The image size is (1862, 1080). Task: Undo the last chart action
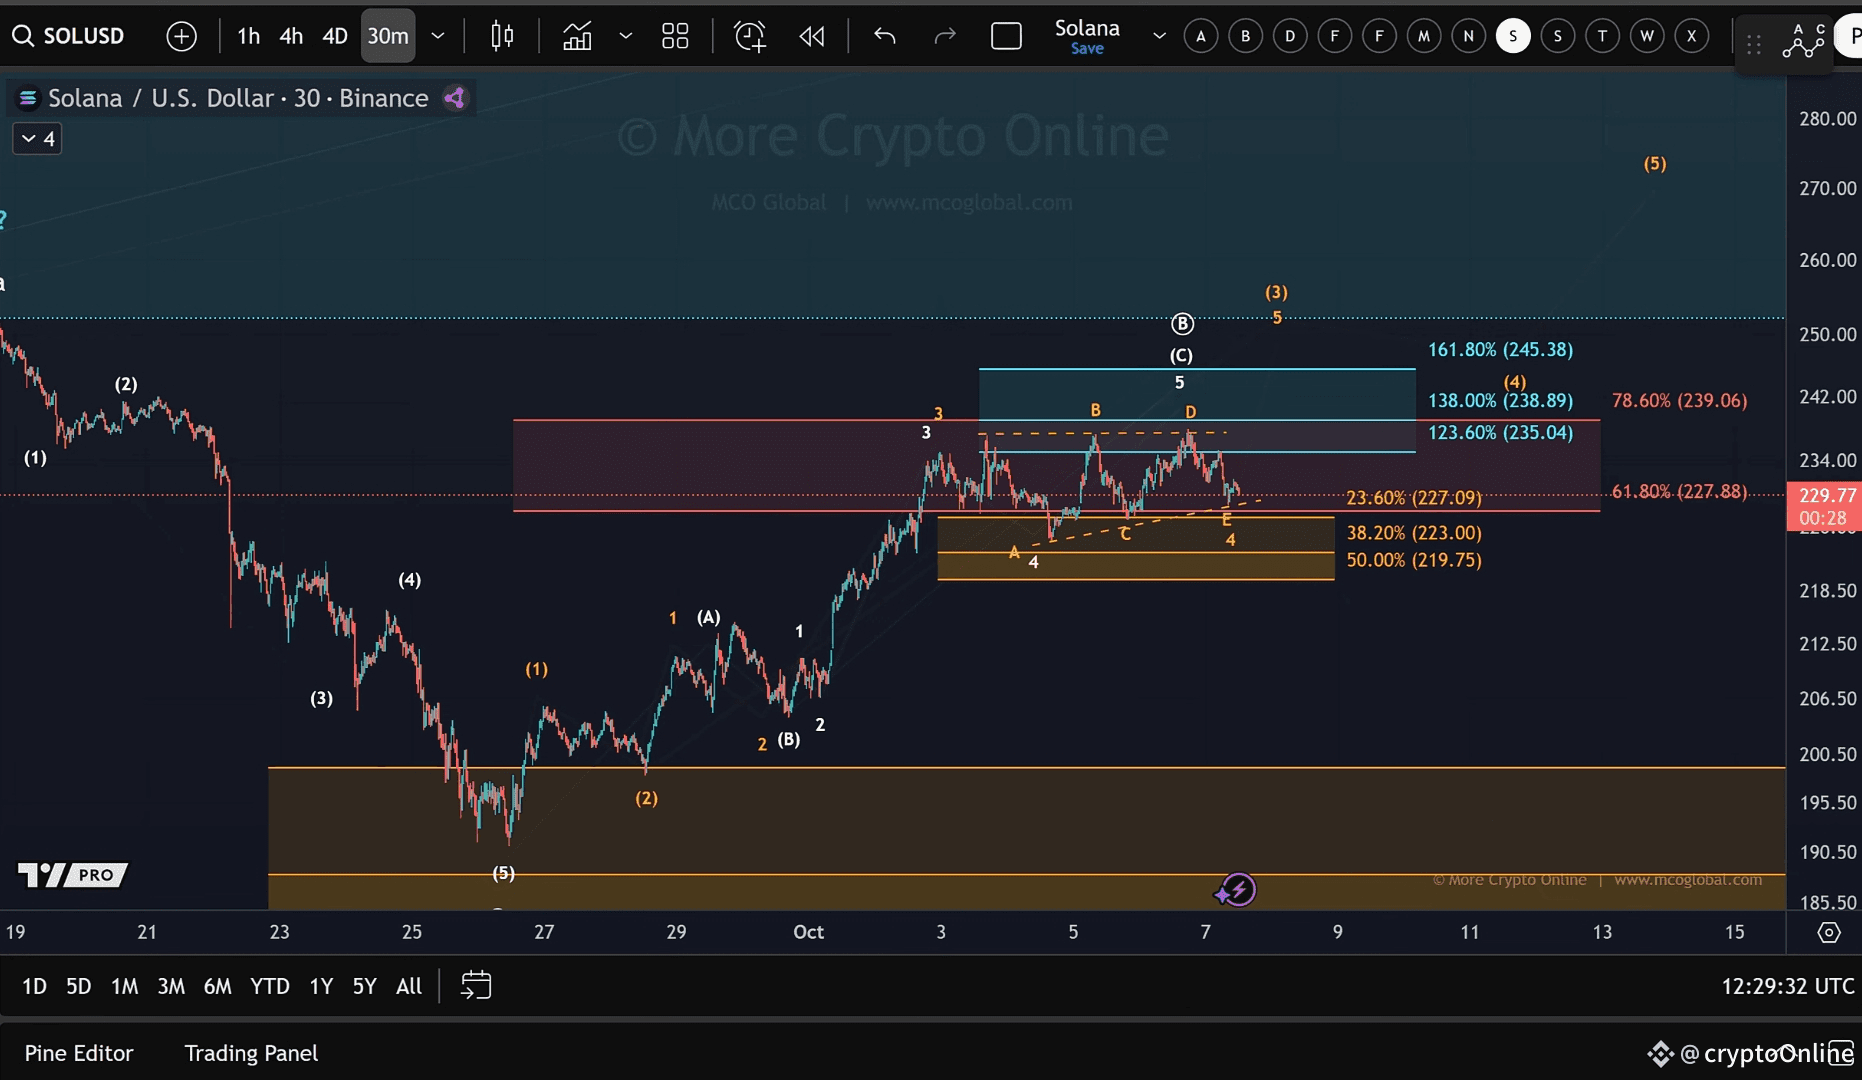(884, 36)
